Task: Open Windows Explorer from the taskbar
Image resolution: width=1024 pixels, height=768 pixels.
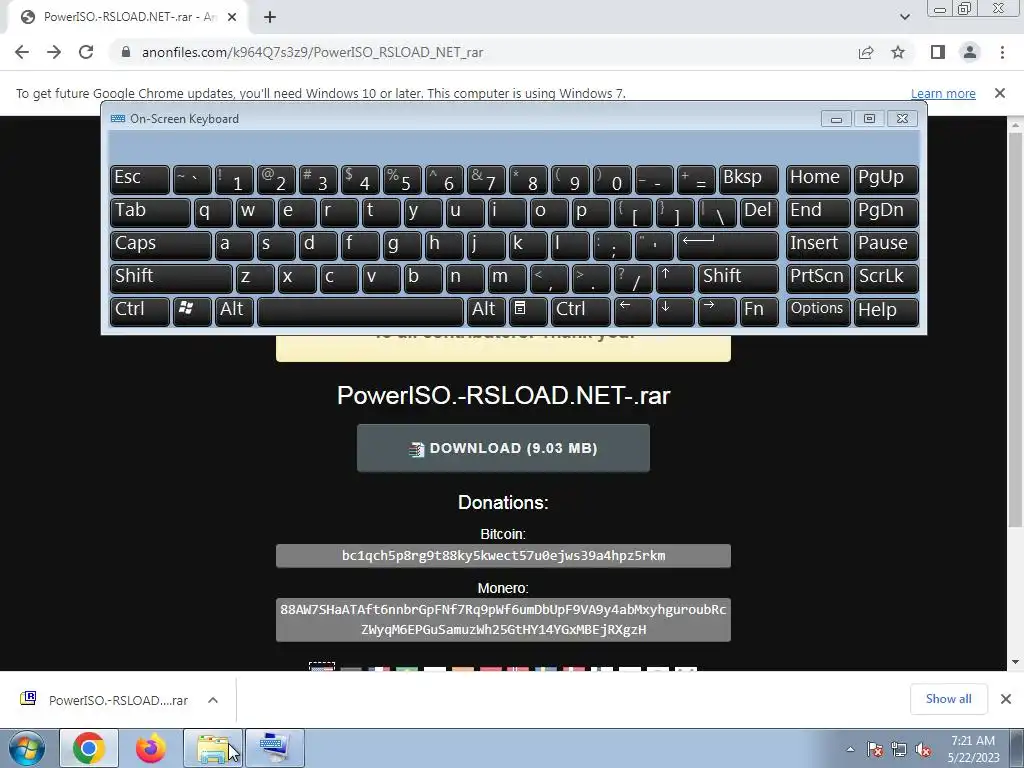Action: (x=213, y=748)
